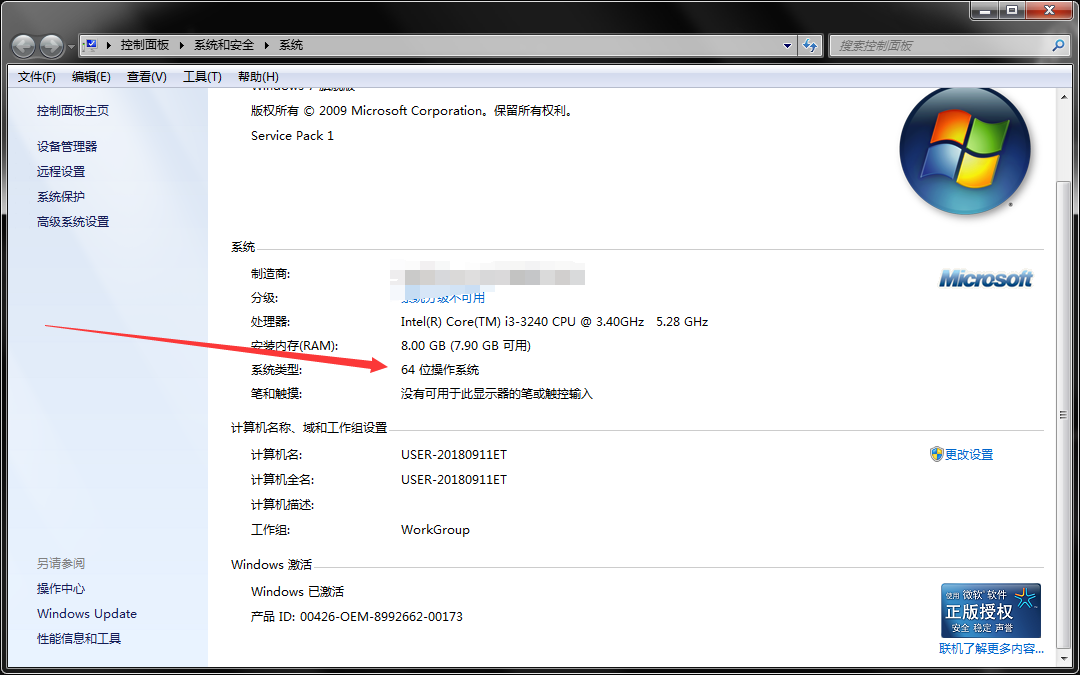Click the system rating link beside 分级
The image size is (1080, 675).
(x=444, y=298)
